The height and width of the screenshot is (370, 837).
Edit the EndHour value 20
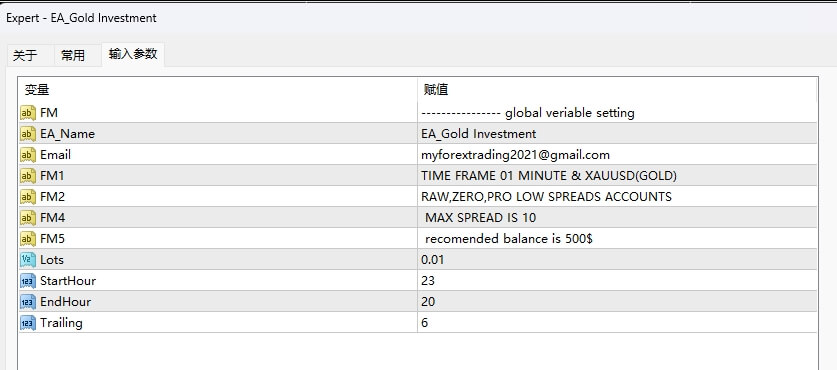coord(617,302)
